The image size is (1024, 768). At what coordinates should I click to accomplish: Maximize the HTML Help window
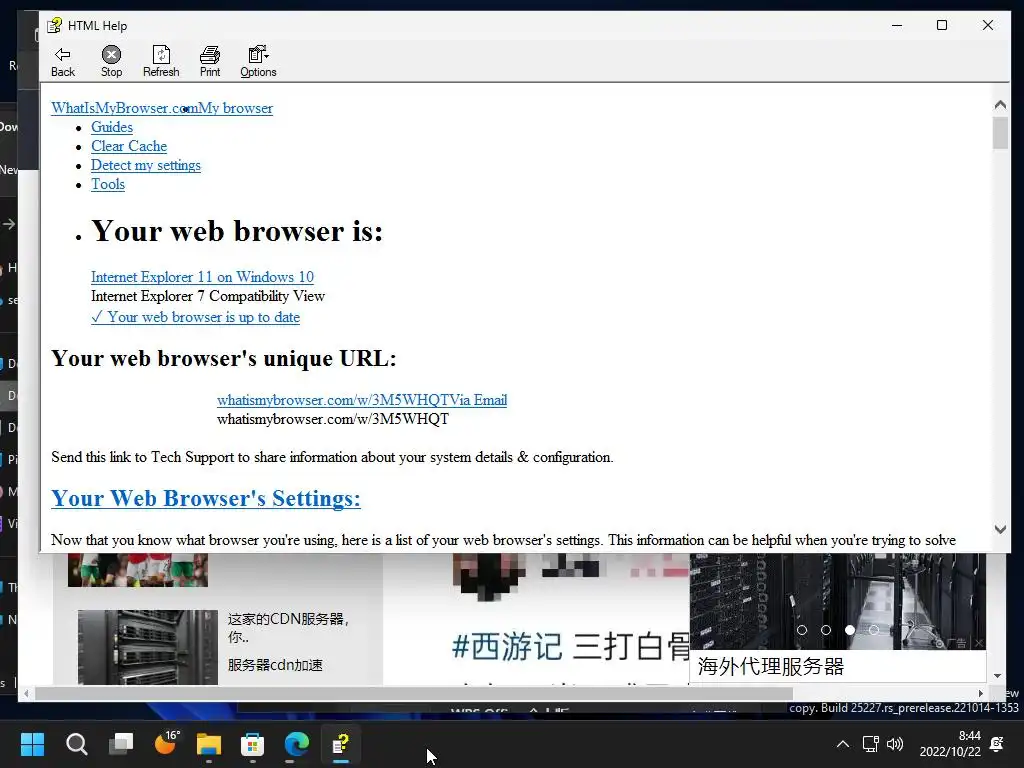pyautogui.click(x=942, y=25)
